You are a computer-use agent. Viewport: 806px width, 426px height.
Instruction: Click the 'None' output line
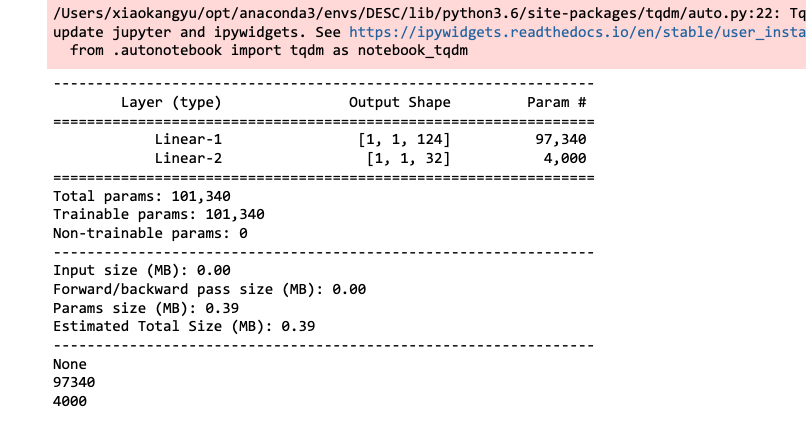[69, 364]
